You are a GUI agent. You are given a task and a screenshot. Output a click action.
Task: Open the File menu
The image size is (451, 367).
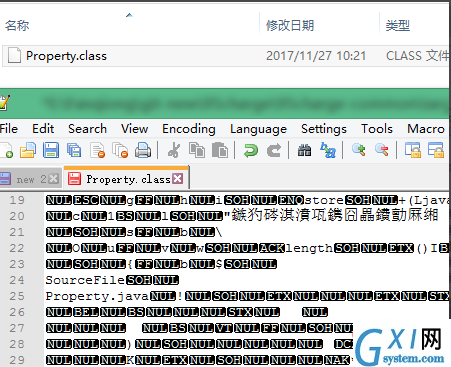tap(9, 129)
